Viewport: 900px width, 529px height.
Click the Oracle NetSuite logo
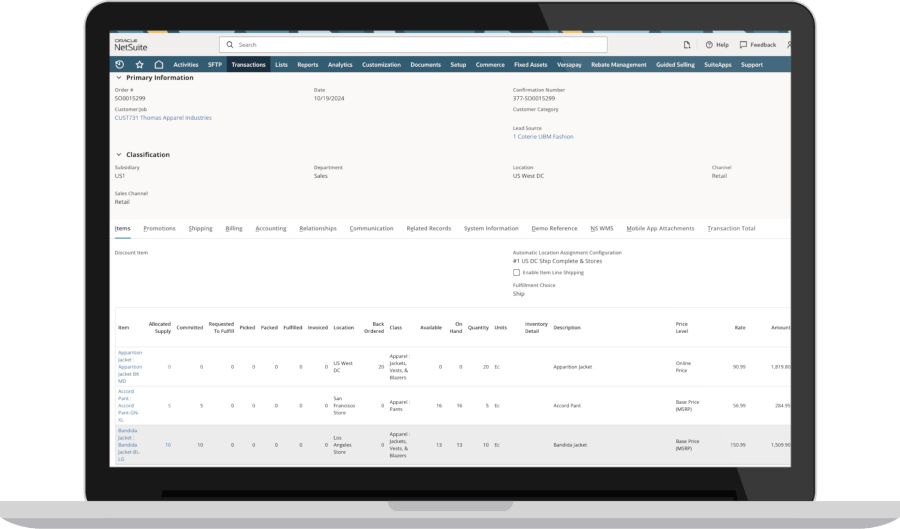click(x=131, y=45)
